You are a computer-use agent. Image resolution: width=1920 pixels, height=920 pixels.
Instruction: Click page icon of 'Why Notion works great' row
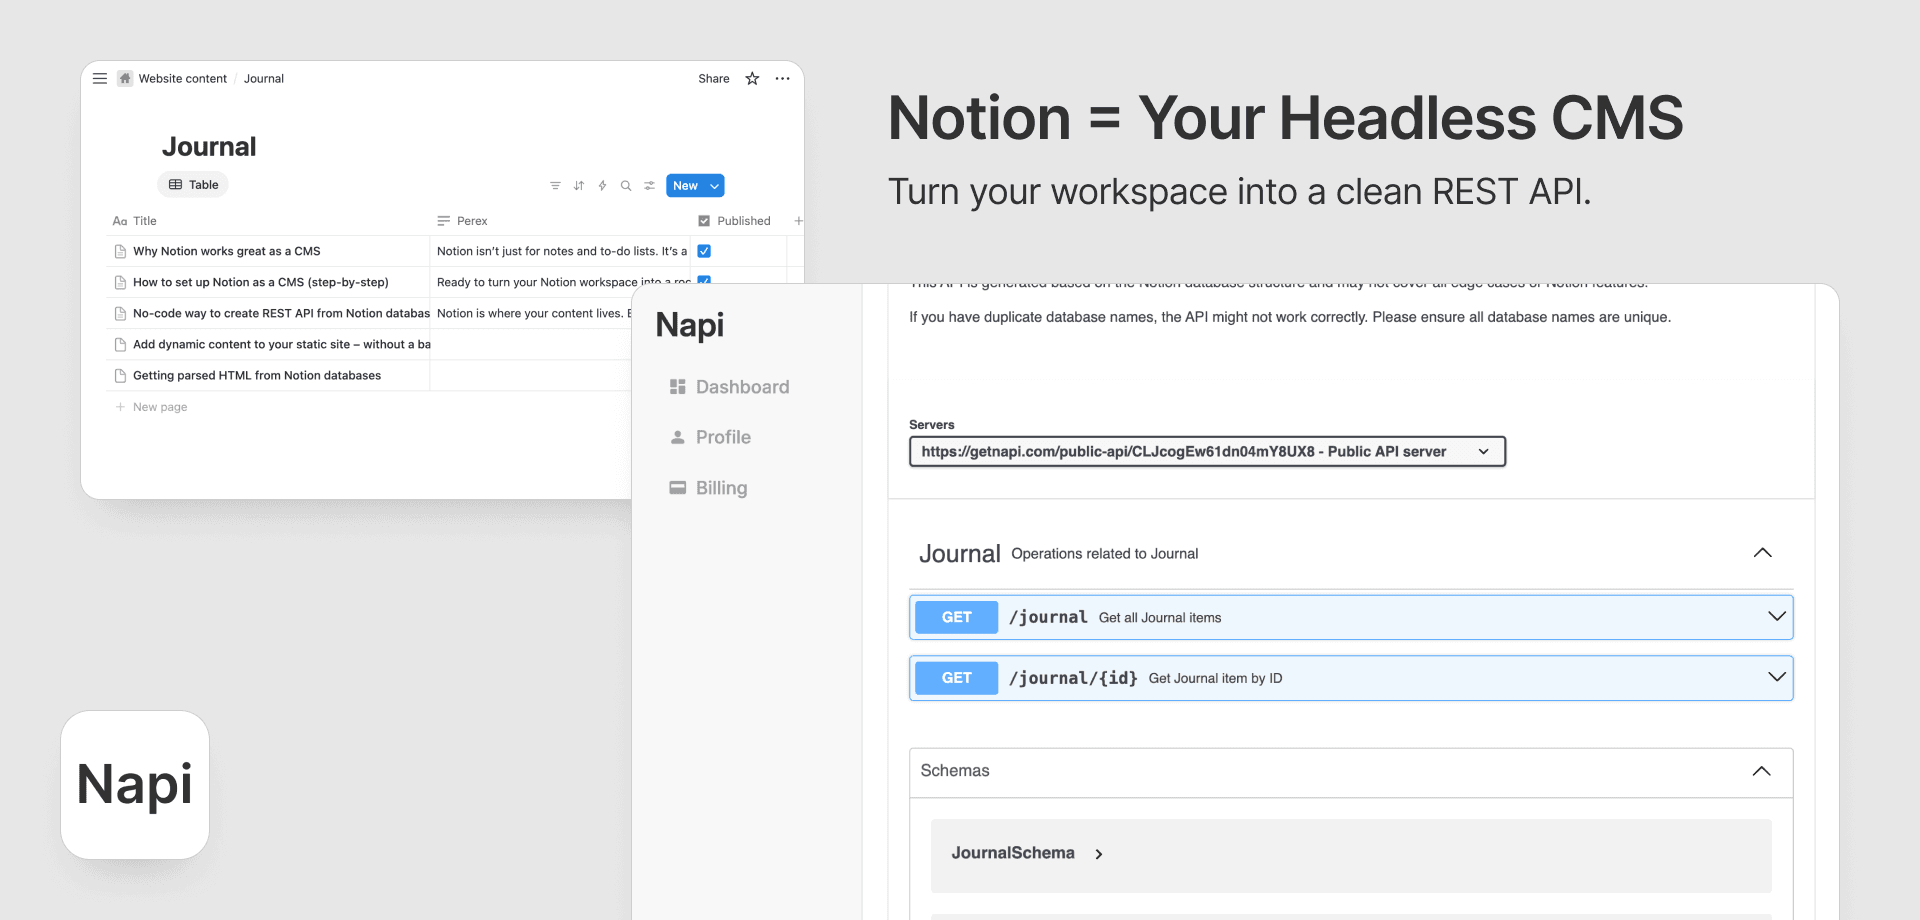point(120,252)
